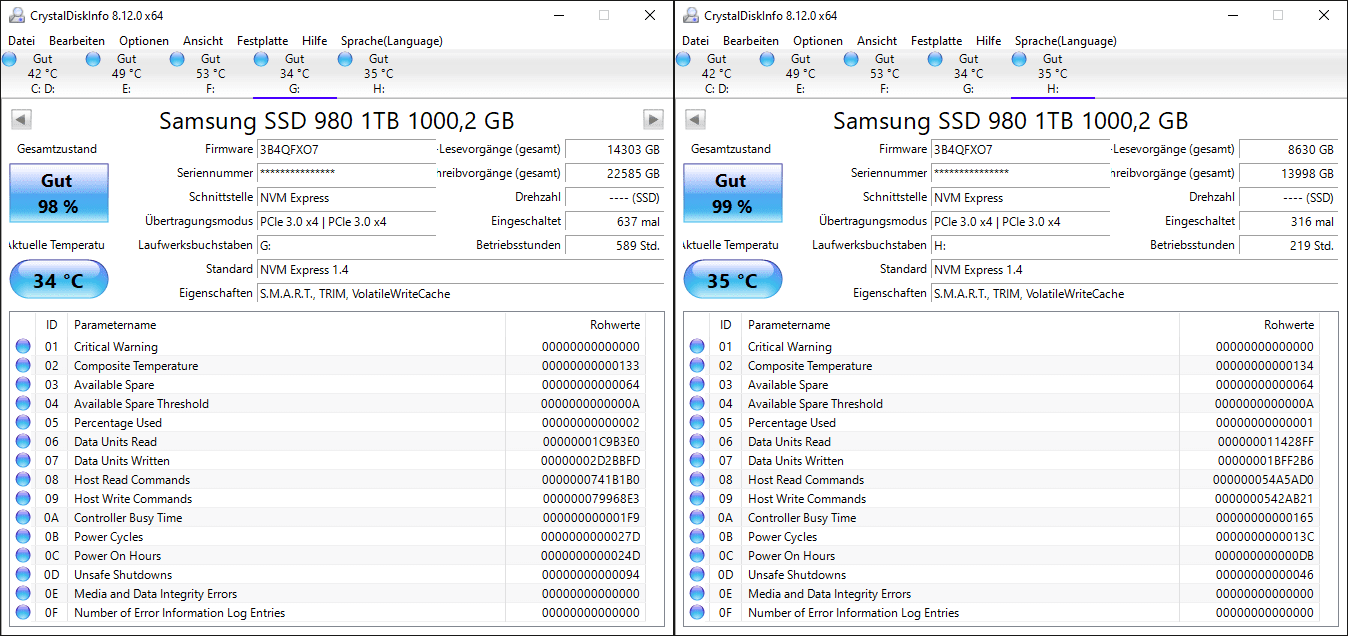The height and width of the screenshot is (636, 1348).
Task: Open Optionen menu in right window
Action: [x=818, y=41]
